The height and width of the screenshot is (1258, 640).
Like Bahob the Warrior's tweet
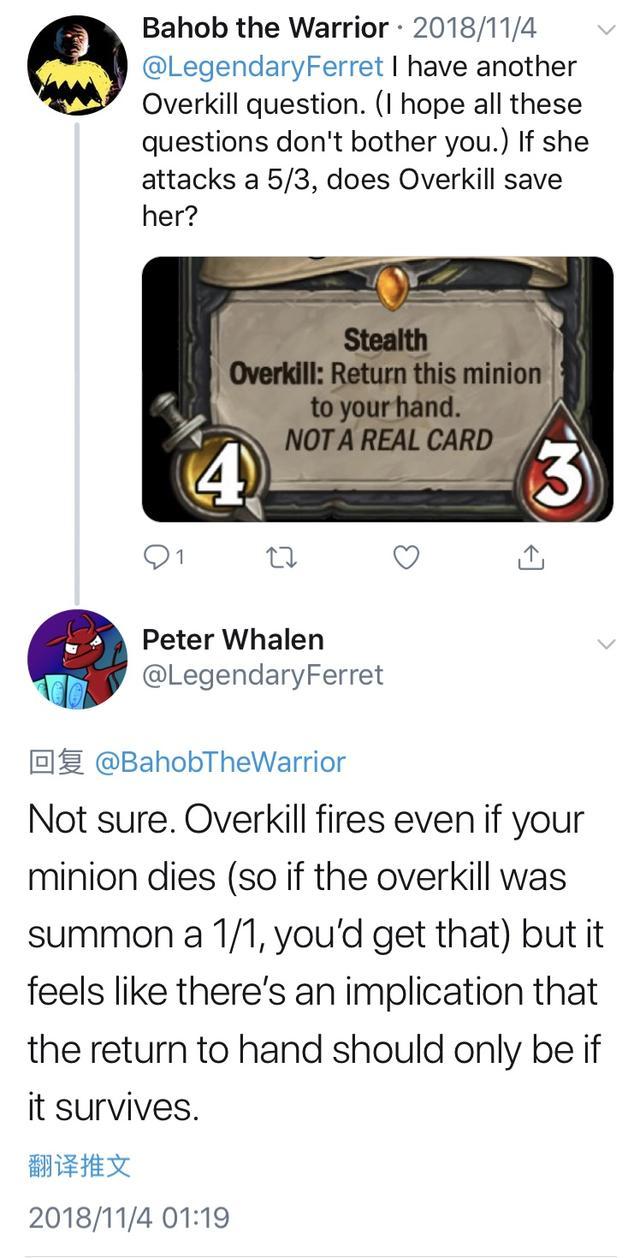click(x=405, y=558)
